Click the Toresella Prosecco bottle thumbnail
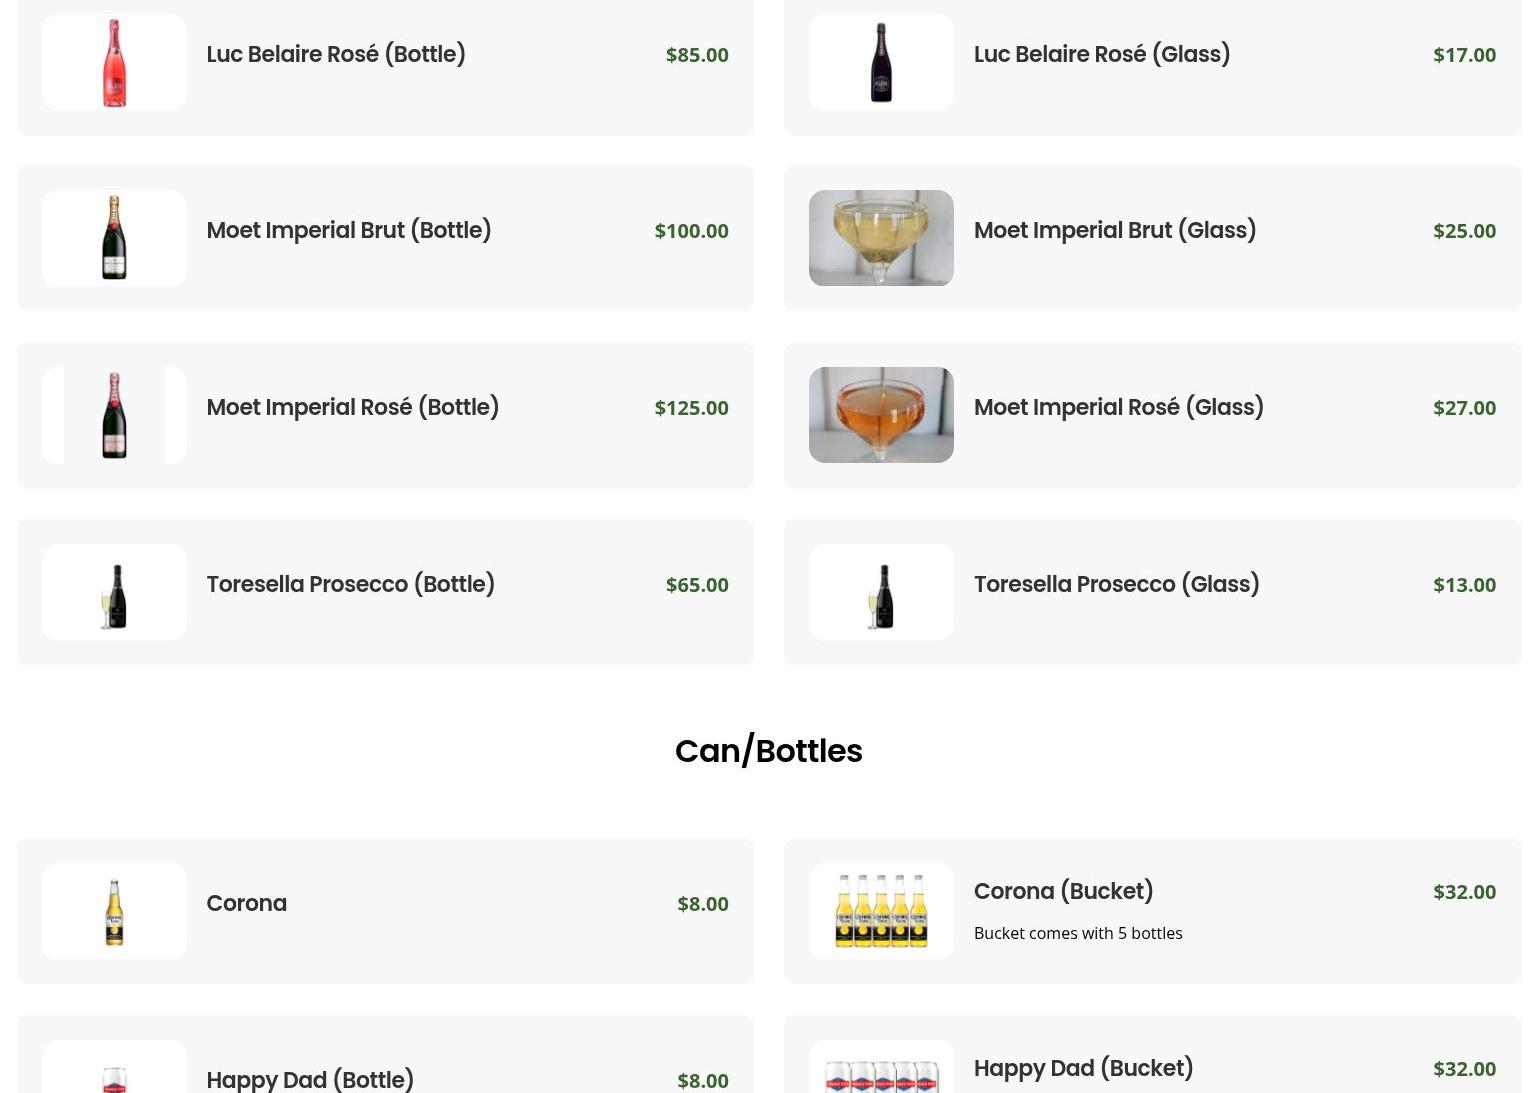 click(114, 592)
